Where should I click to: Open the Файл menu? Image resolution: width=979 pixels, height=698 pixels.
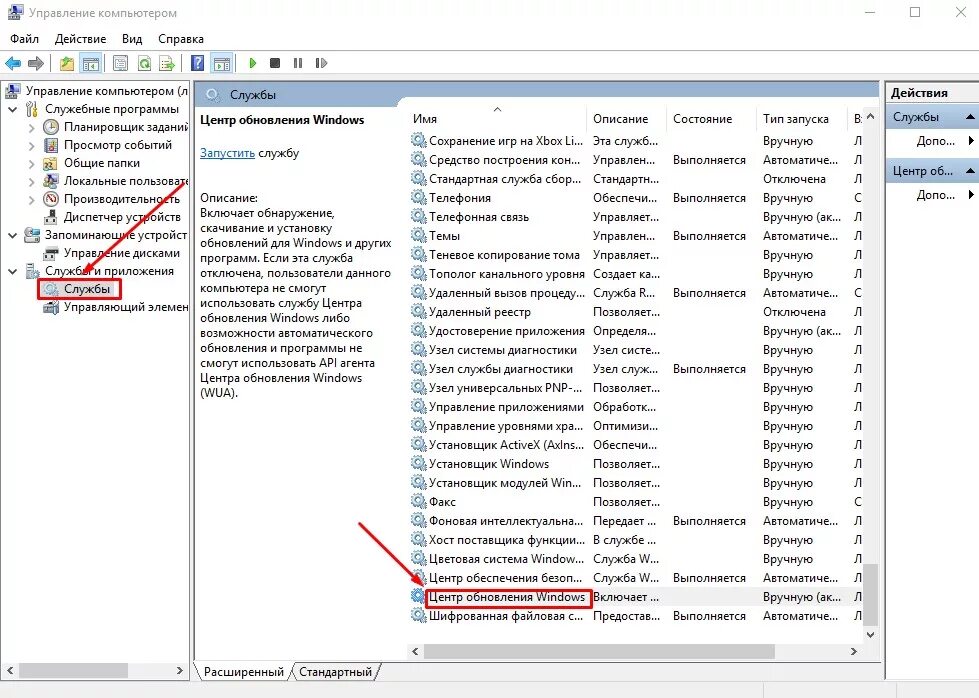point(24,39)
